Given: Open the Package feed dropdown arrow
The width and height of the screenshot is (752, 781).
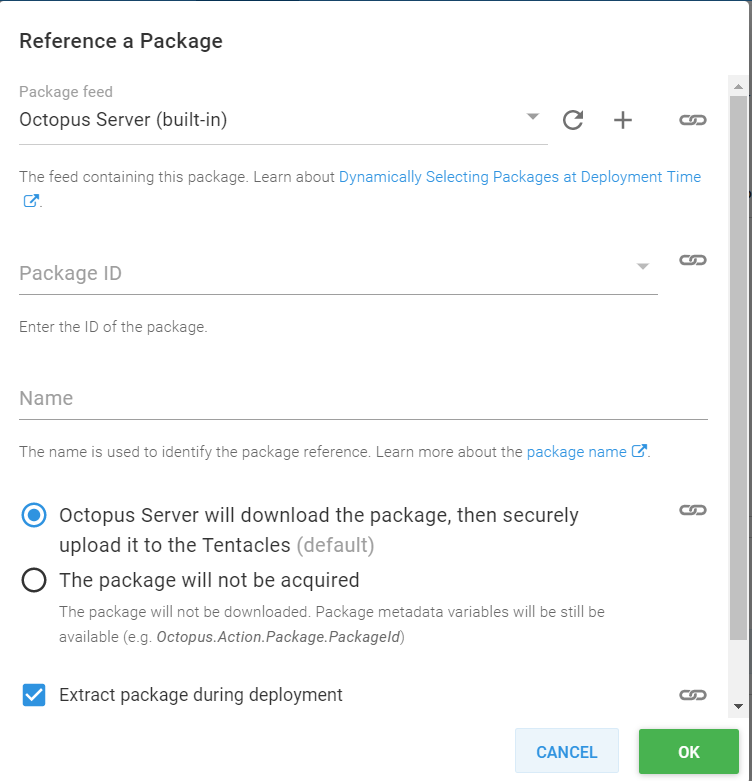Looking at the screenshot, I should (533, 118).
